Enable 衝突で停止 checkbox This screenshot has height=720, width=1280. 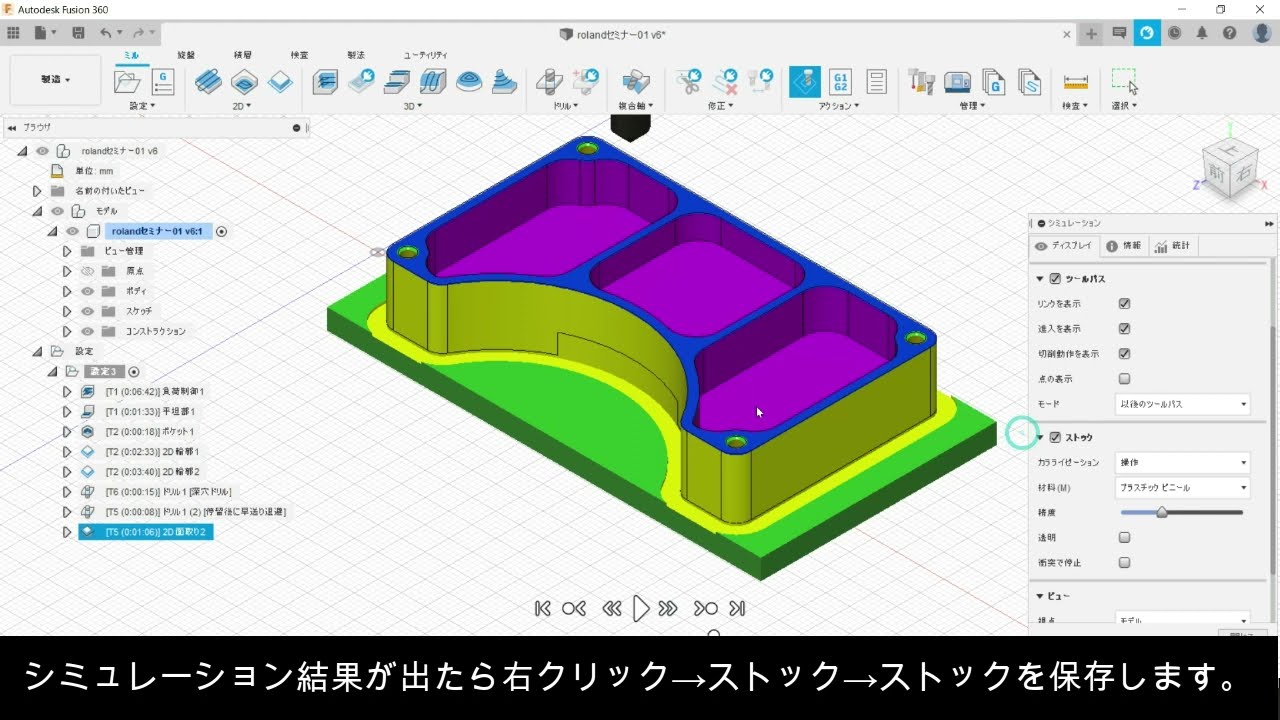[x=1124, y=562]
